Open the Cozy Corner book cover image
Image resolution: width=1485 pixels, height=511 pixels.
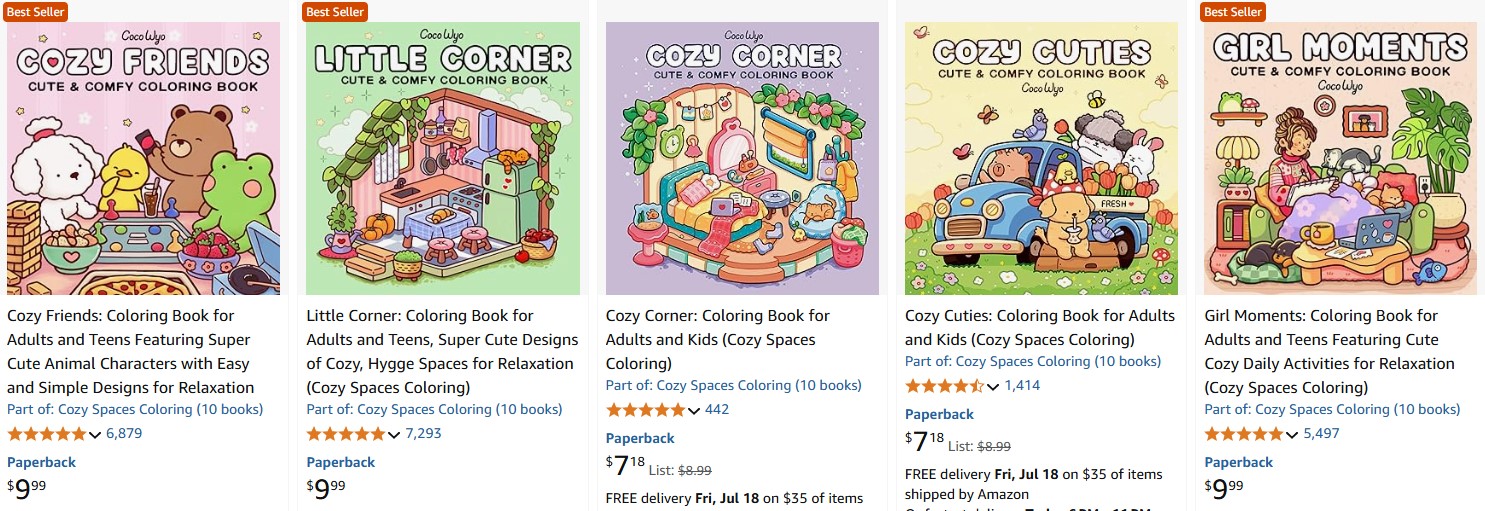pos(742,158)
